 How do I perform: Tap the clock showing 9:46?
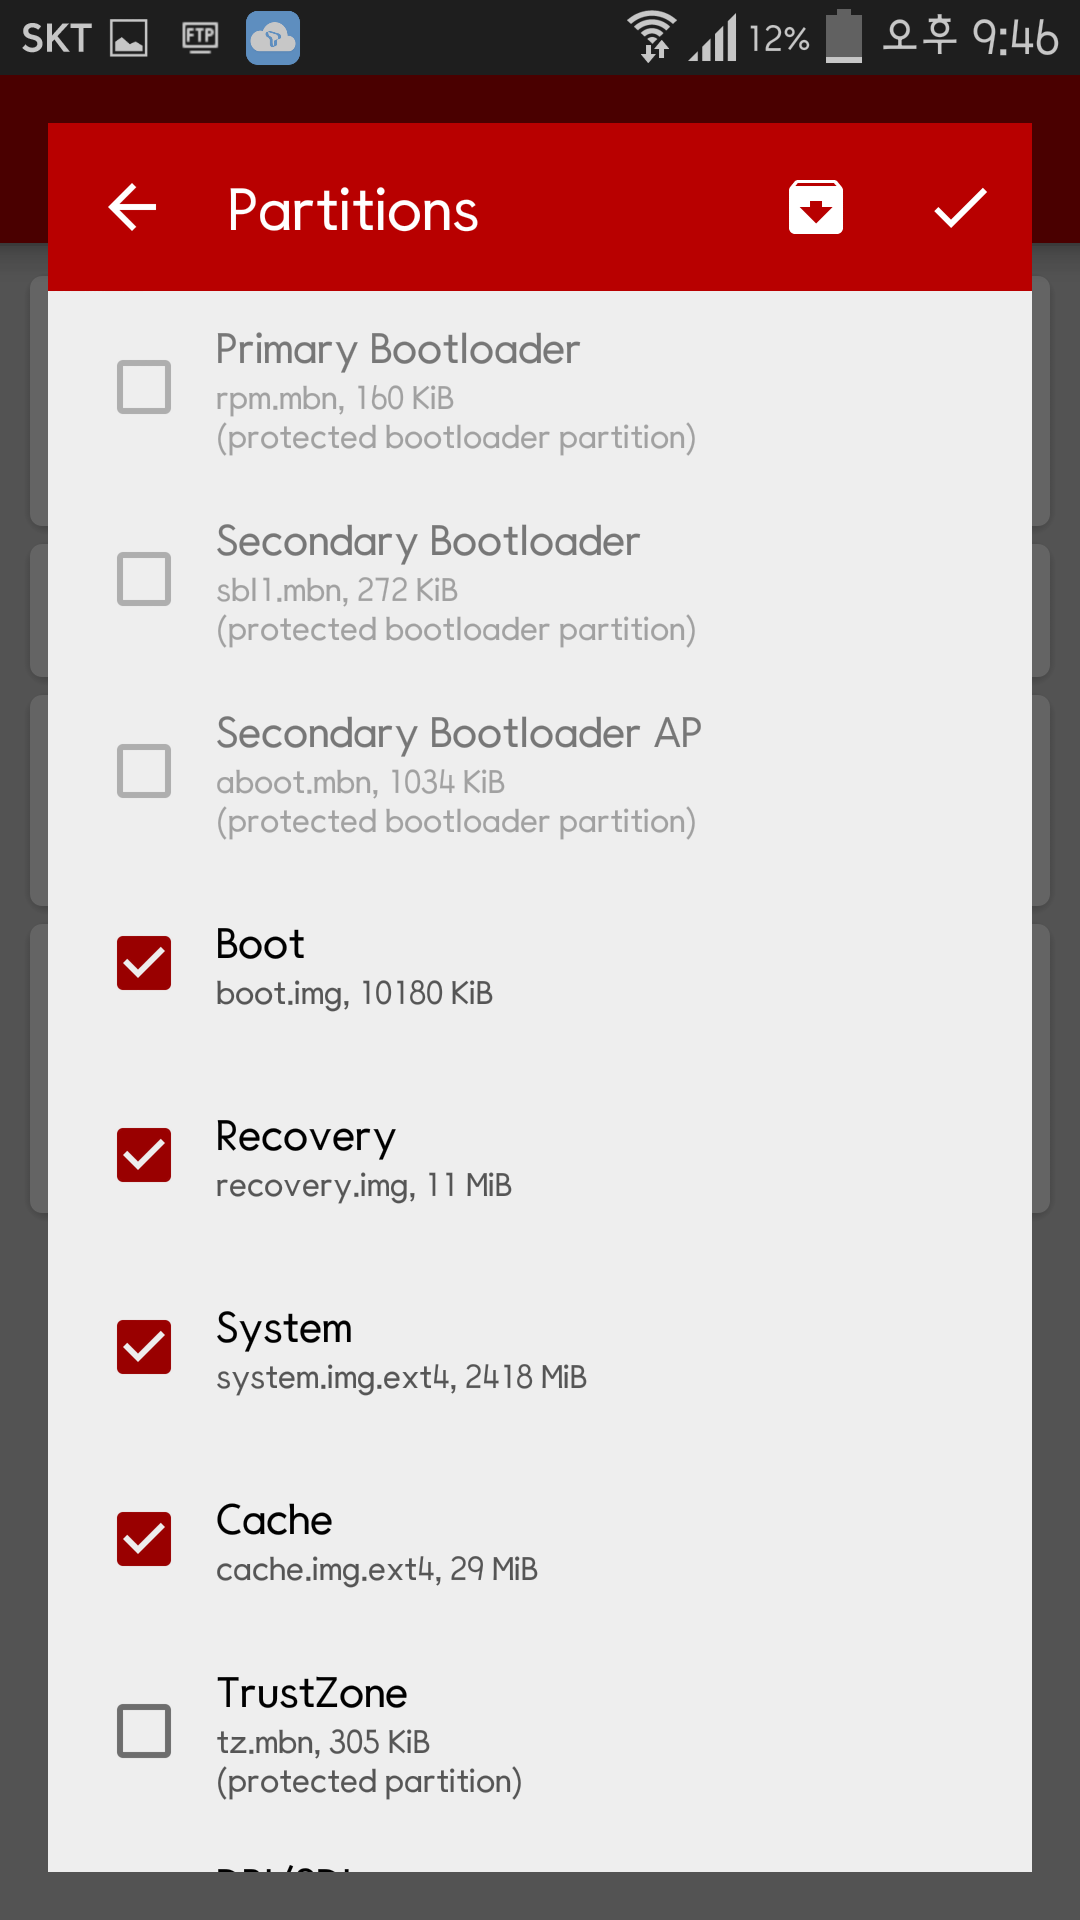pyautogui.click(x=1015, y=38)
